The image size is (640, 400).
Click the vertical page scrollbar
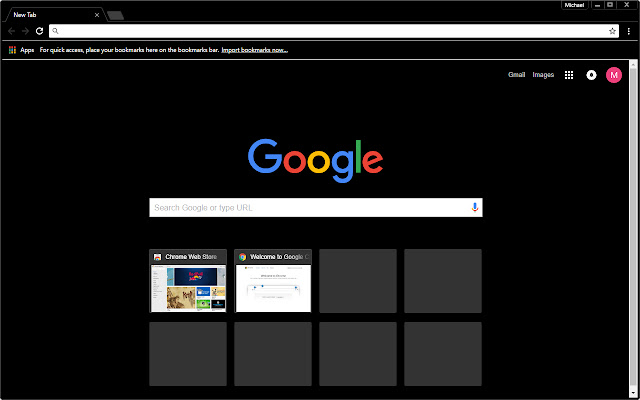point(633,229)
